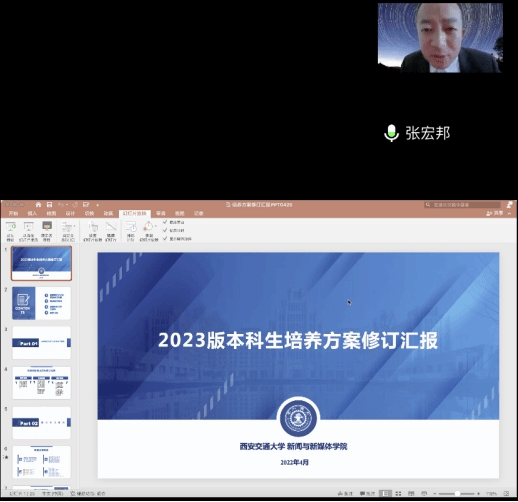Click the Share button
The height and width of the screenshot is (502, 518).
(495, 213)
